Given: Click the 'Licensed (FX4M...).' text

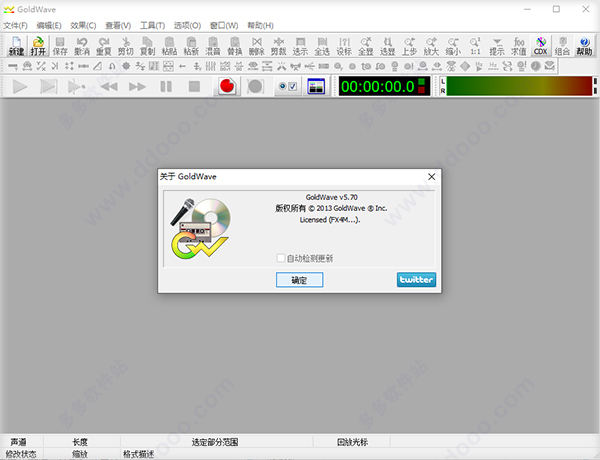Looking at the screenshot, I should (330, 220).
